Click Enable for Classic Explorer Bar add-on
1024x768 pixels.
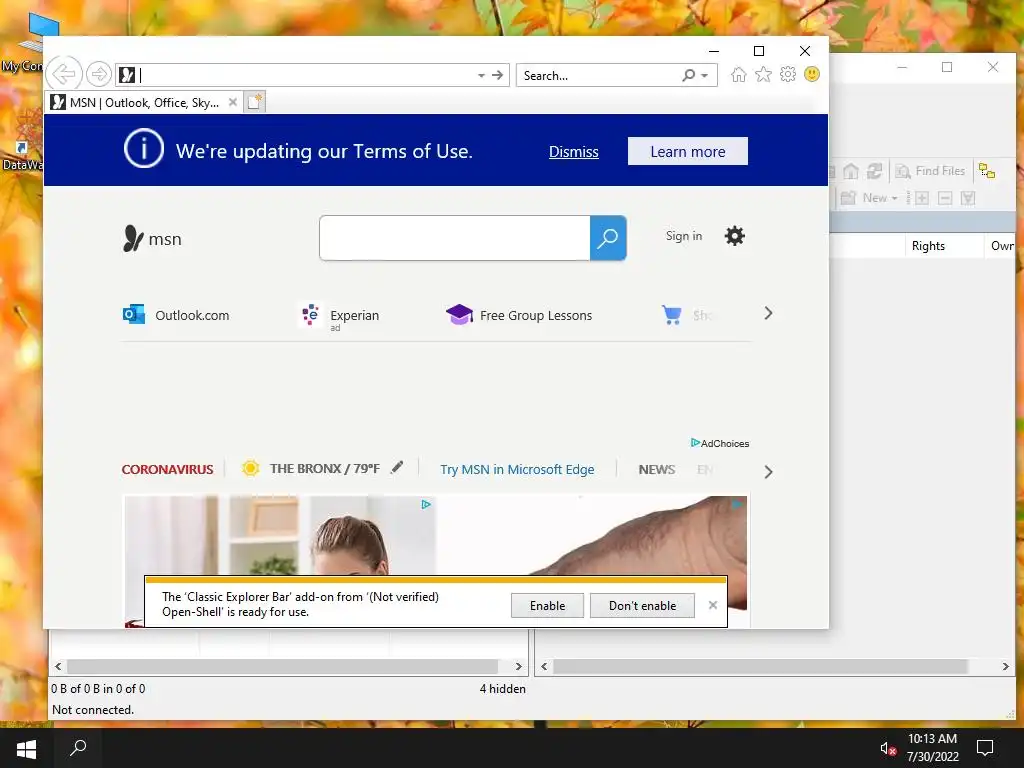coord(547,605)
